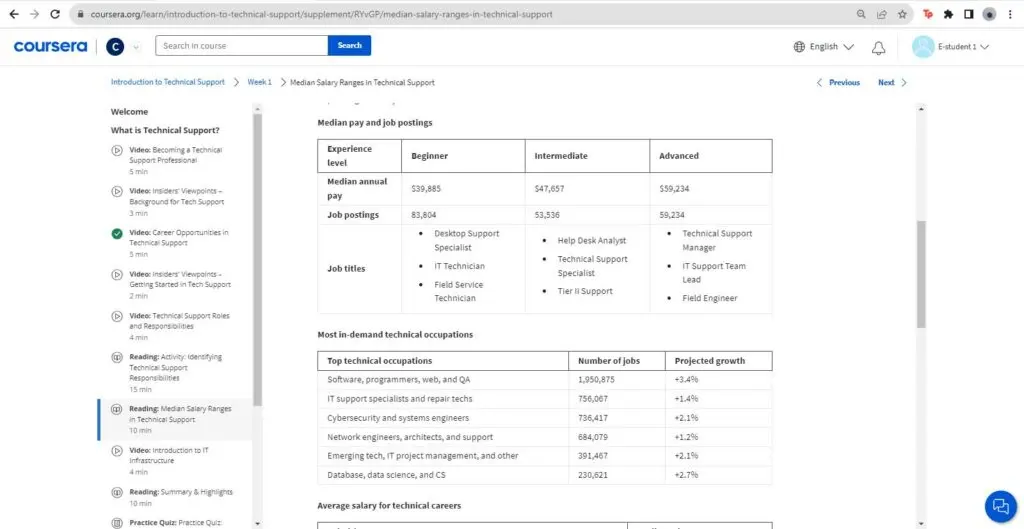Open the Chrome profile avatar
The width and height of the screenshot is (1024, 529).
coord(989,14)
